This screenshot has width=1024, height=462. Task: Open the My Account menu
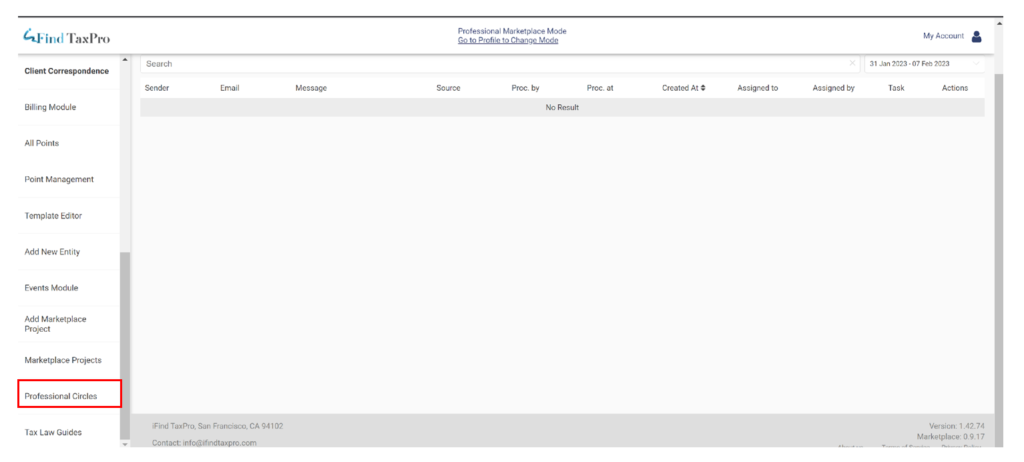943,36
